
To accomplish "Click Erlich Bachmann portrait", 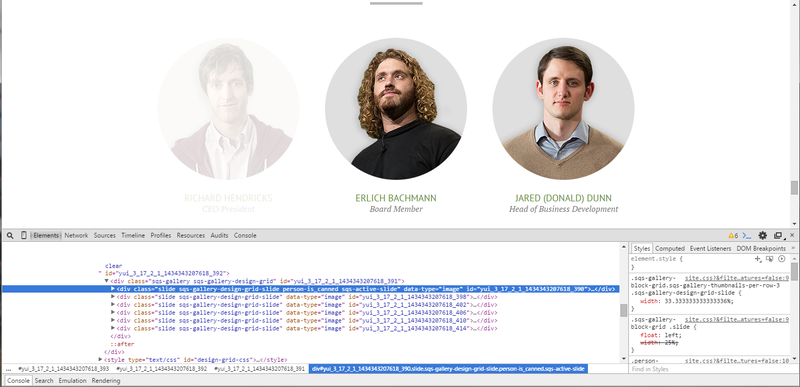I will 396,109.
